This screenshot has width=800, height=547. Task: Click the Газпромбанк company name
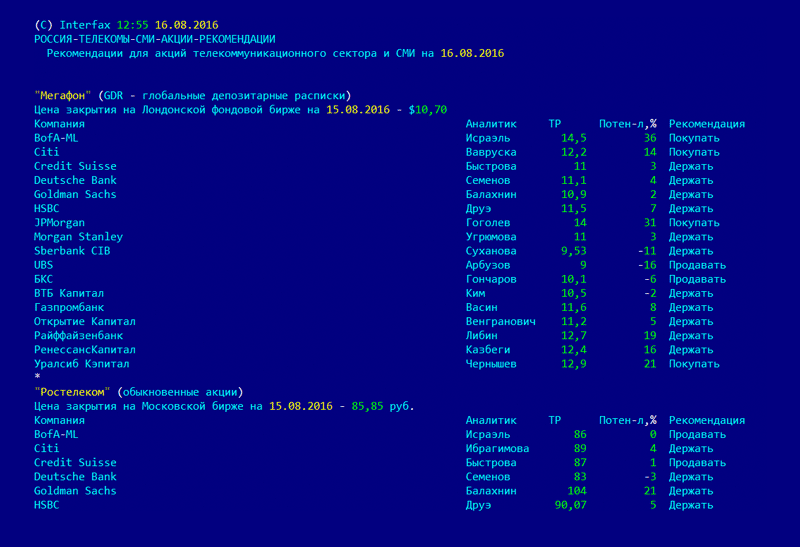click(69, 307)
